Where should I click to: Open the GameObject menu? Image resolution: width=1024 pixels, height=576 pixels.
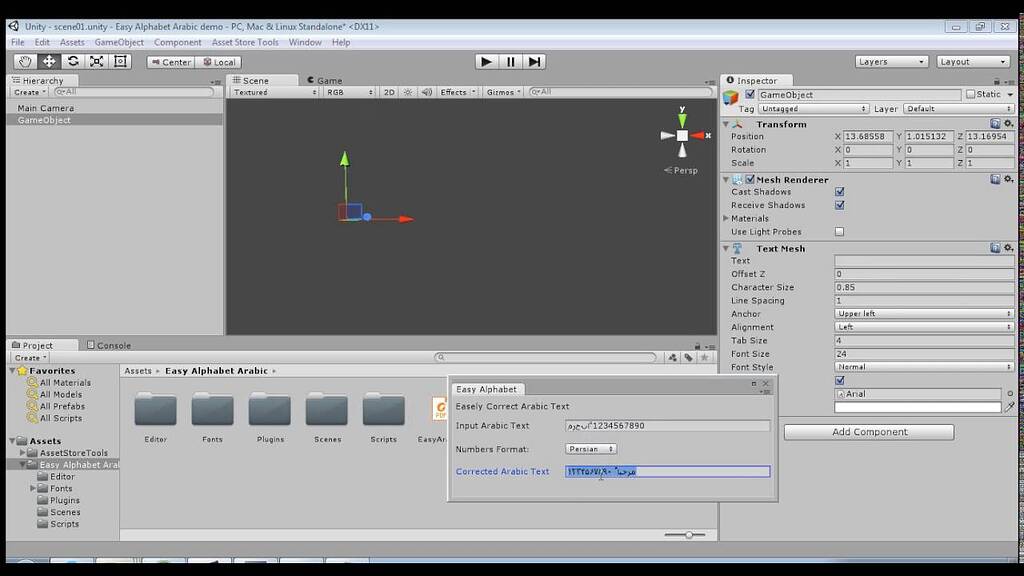pyautogui.click(x=119, y=42)
